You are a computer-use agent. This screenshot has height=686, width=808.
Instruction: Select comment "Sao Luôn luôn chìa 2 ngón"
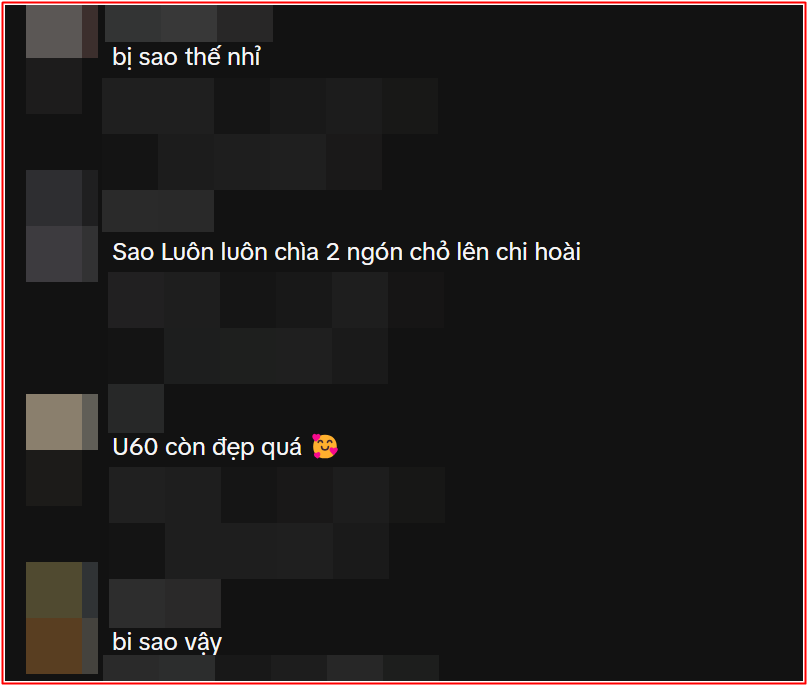(346, 252)
